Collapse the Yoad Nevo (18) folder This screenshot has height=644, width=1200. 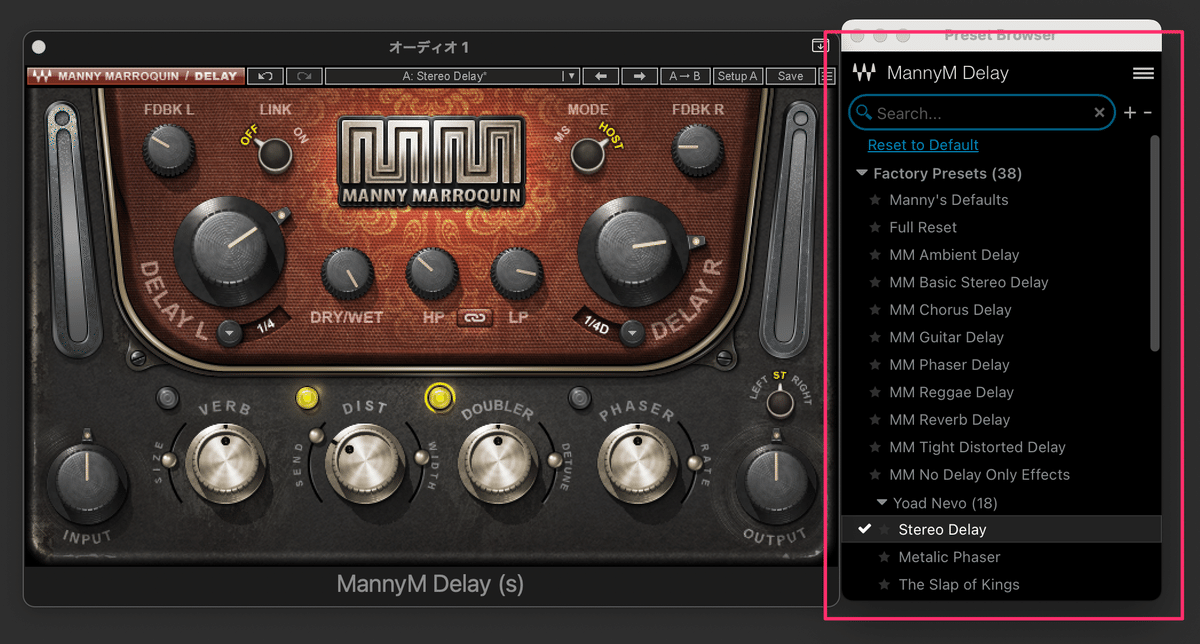point(882,503)
